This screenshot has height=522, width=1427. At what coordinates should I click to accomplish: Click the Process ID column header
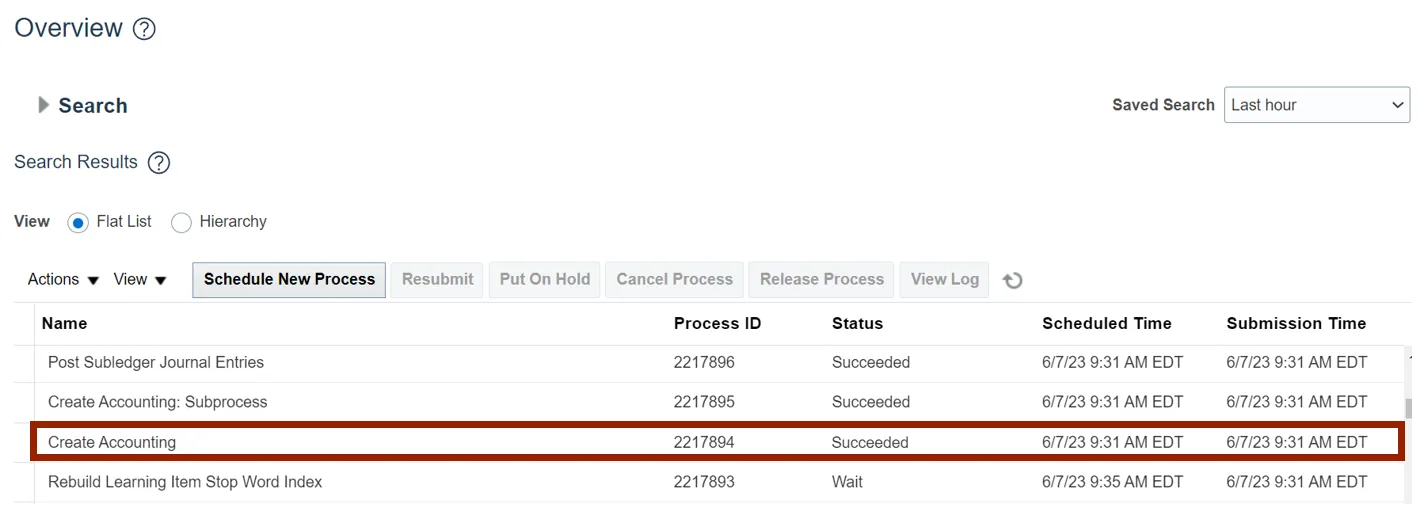(717, 323)
